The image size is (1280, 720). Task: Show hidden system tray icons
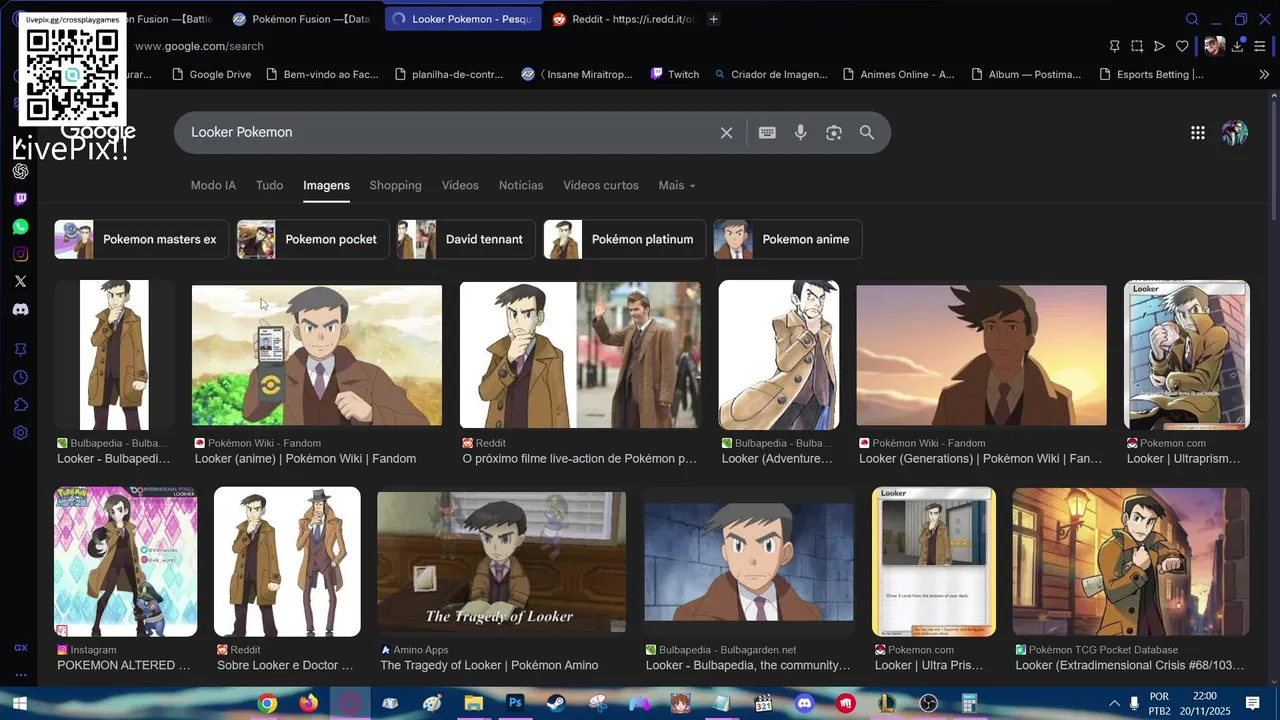(1114, 703)
